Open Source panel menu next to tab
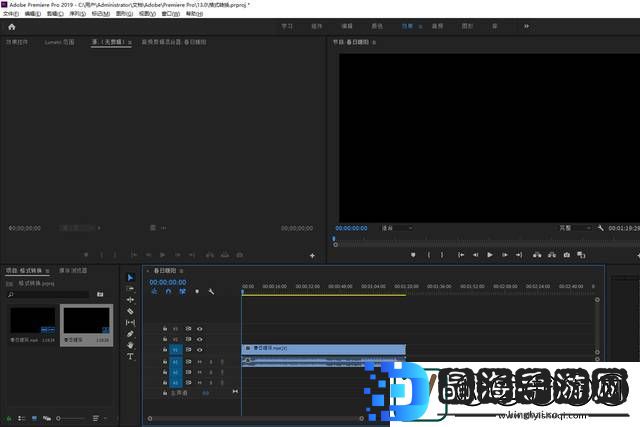The width and height of the screenshot is (640, 427). [x=130, y=42]
